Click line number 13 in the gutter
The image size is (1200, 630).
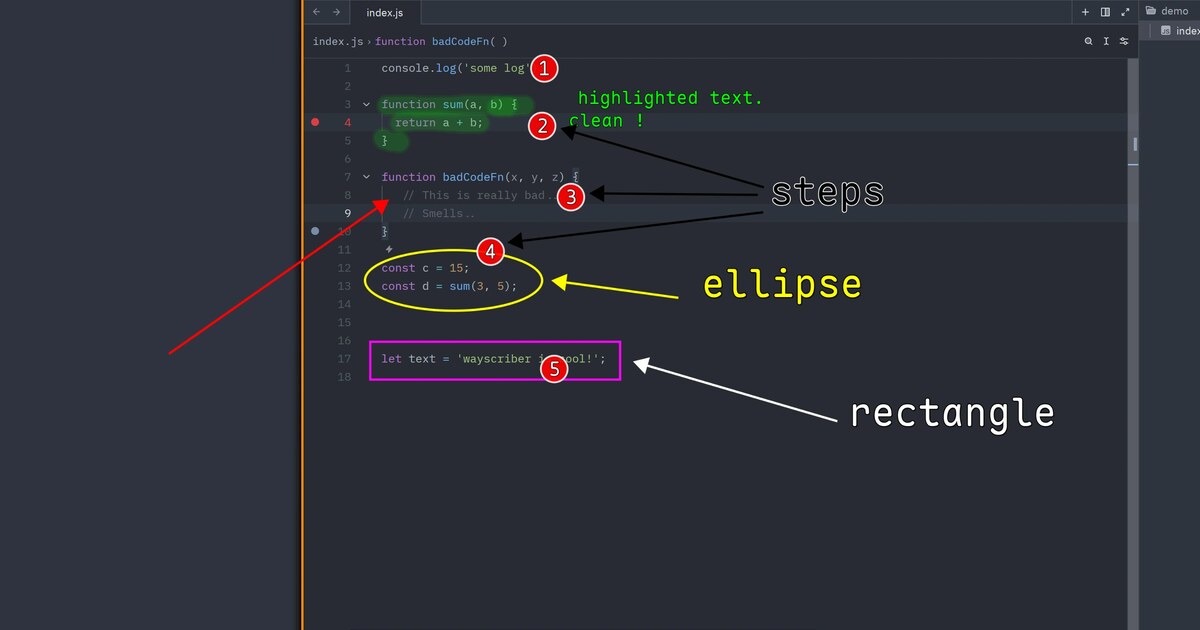coord(345,286)
